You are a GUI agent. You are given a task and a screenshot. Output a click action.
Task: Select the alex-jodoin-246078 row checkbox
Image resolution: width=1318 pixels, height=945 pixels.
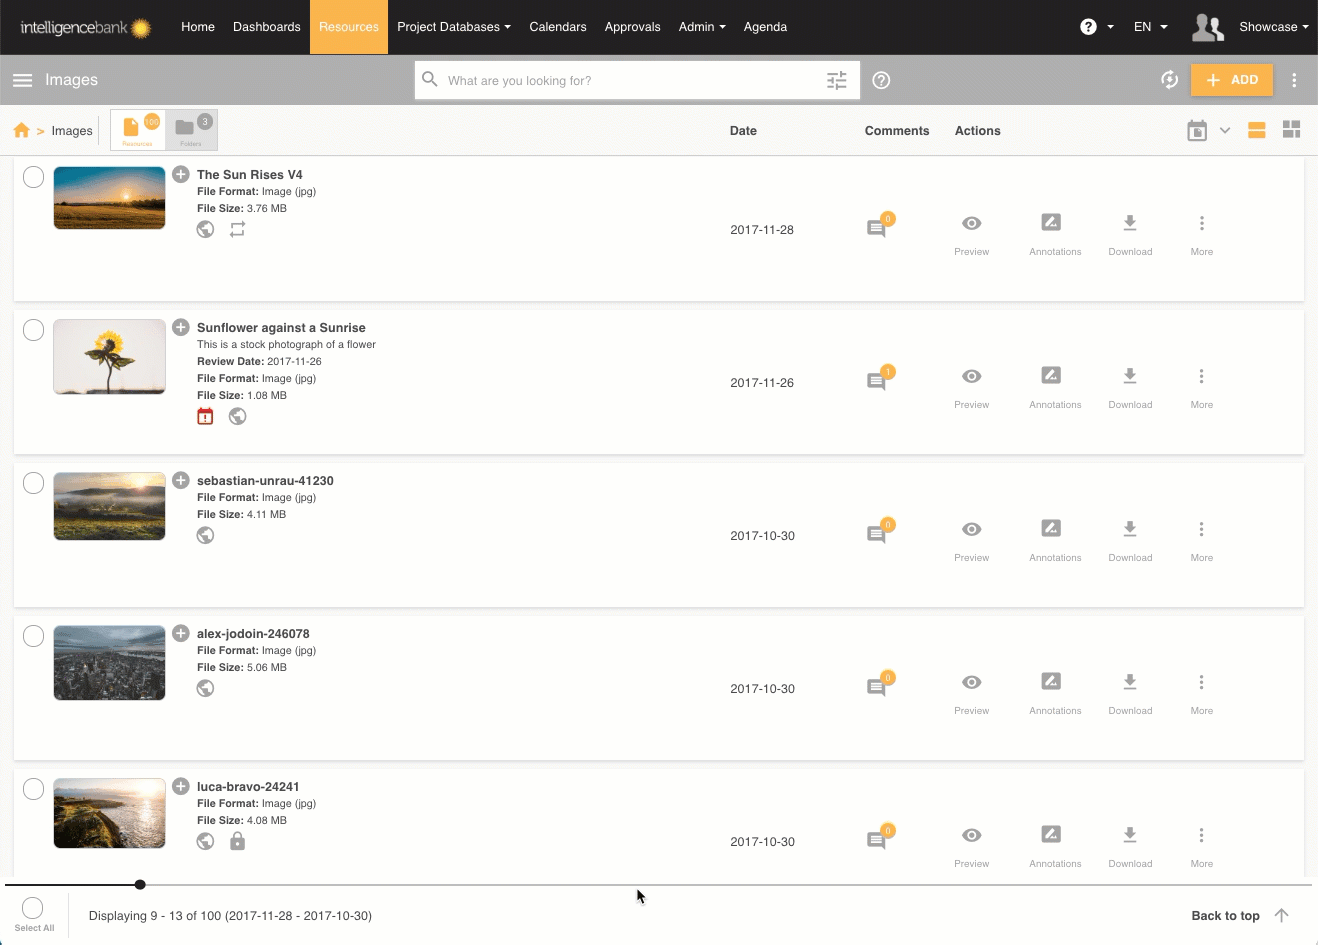point(33,636)
